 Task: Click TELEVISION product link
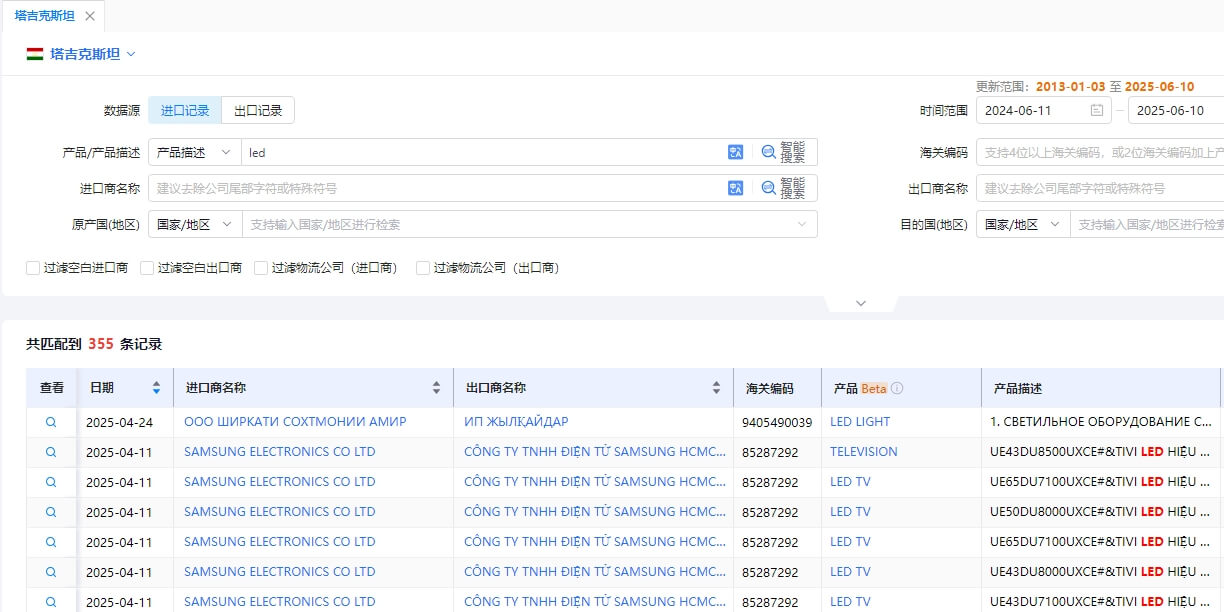tap(864, 452)
